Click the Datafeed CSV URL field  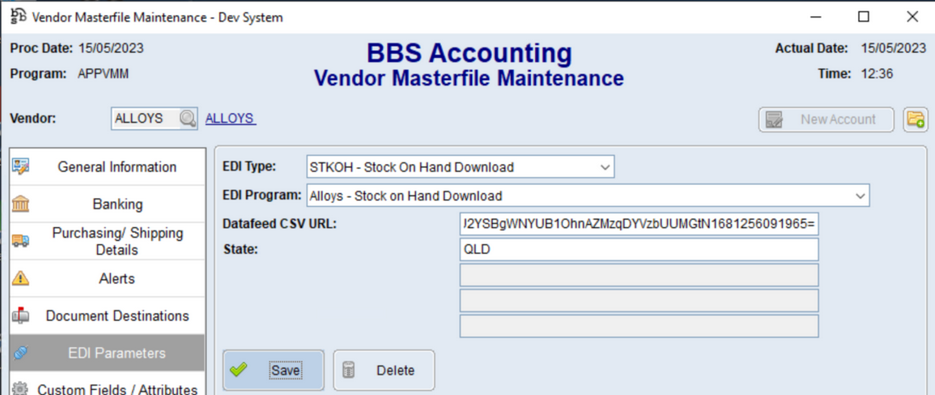pos(639,224)
